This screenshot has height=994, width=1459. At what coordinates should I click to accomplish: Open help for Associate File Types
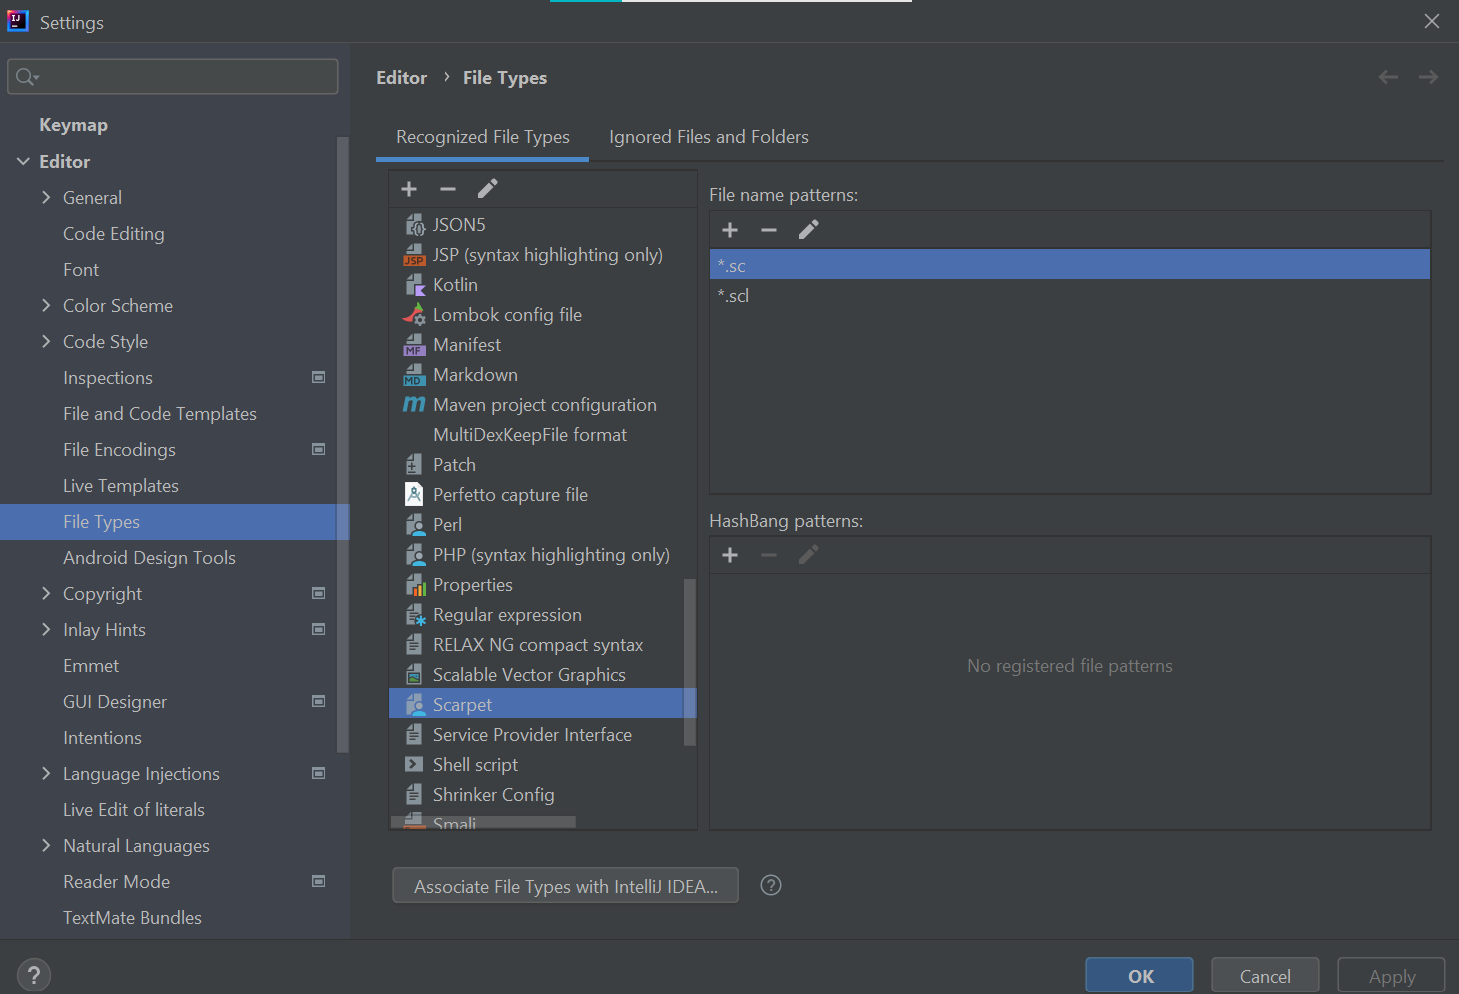point(771,885)
